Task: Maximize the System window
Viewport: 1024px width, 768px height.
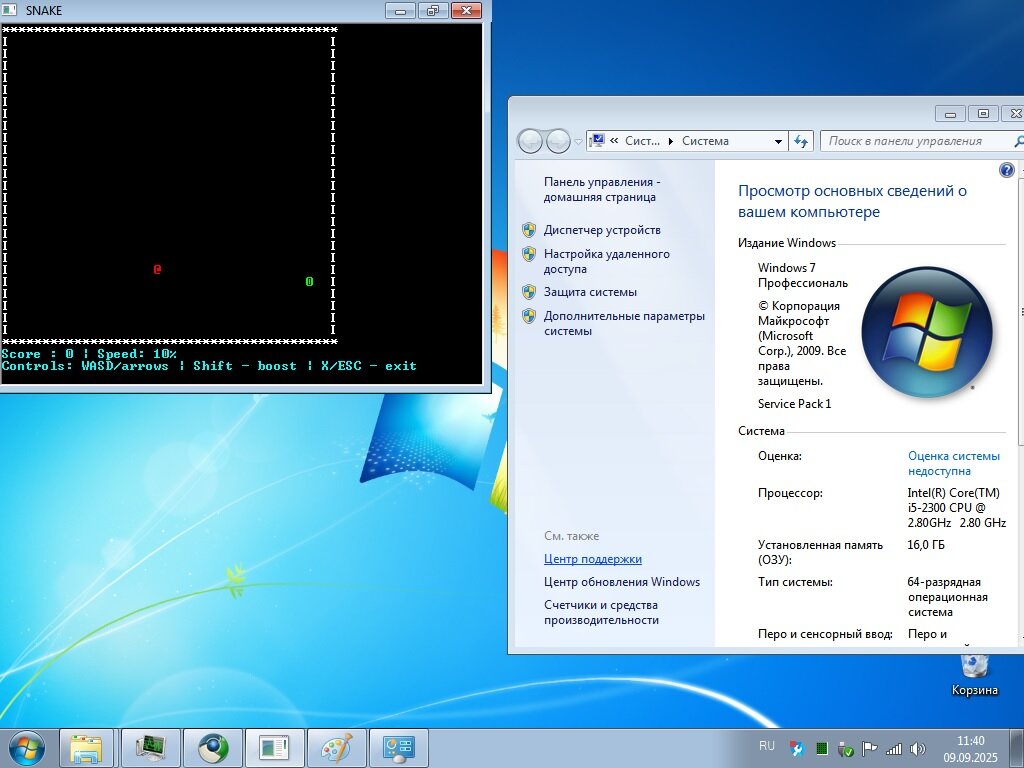Action: [983, 114]
